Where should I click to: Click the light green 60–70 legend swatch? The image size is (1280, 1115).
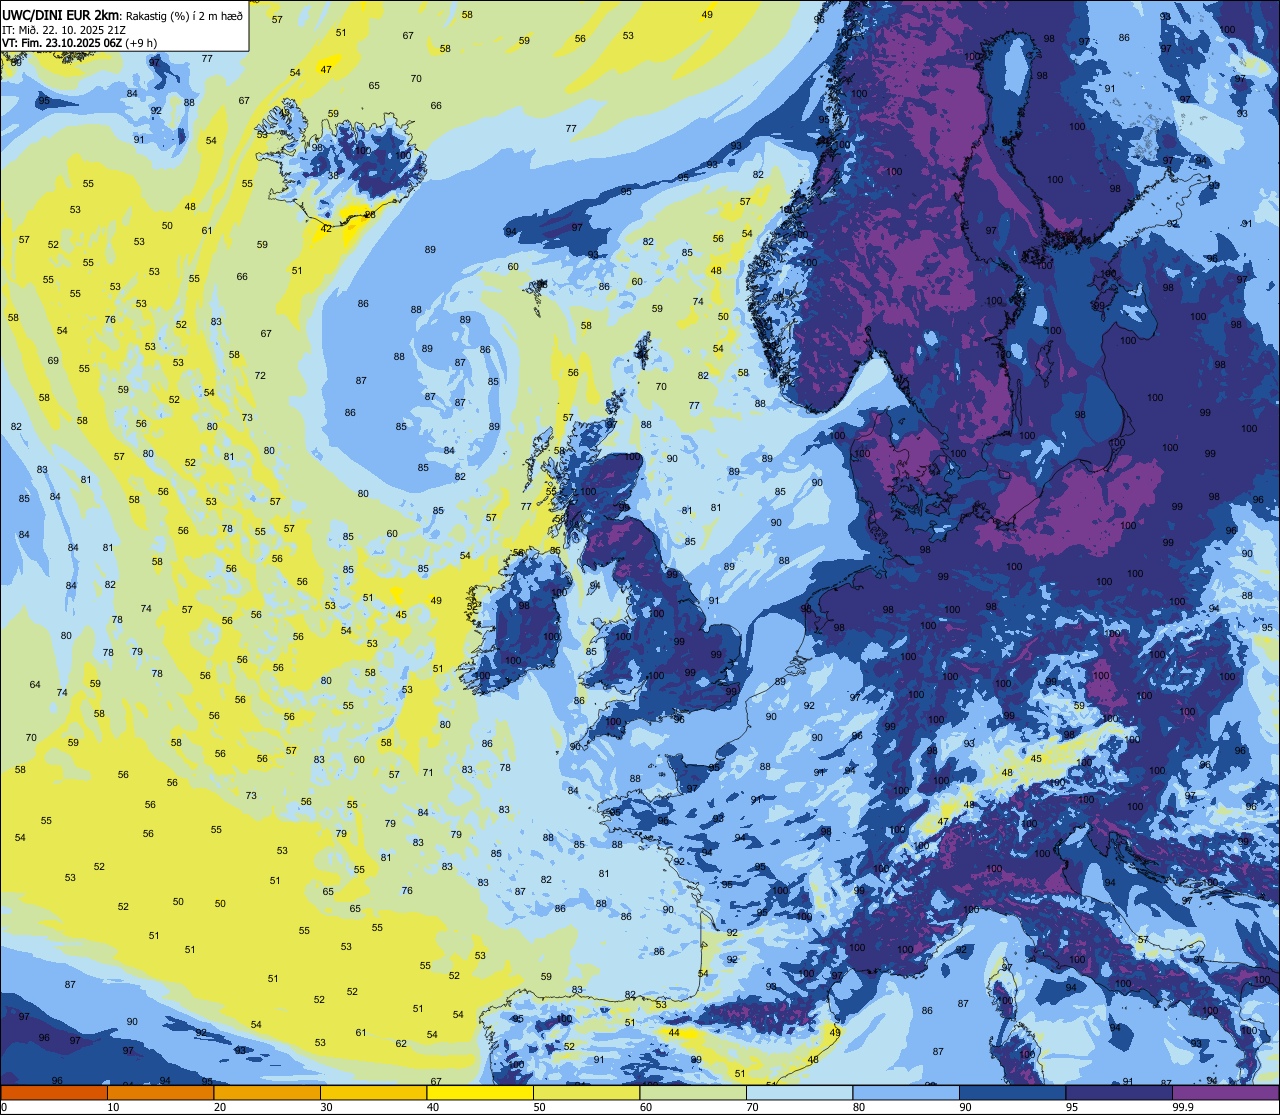[x=693, y=1092]
